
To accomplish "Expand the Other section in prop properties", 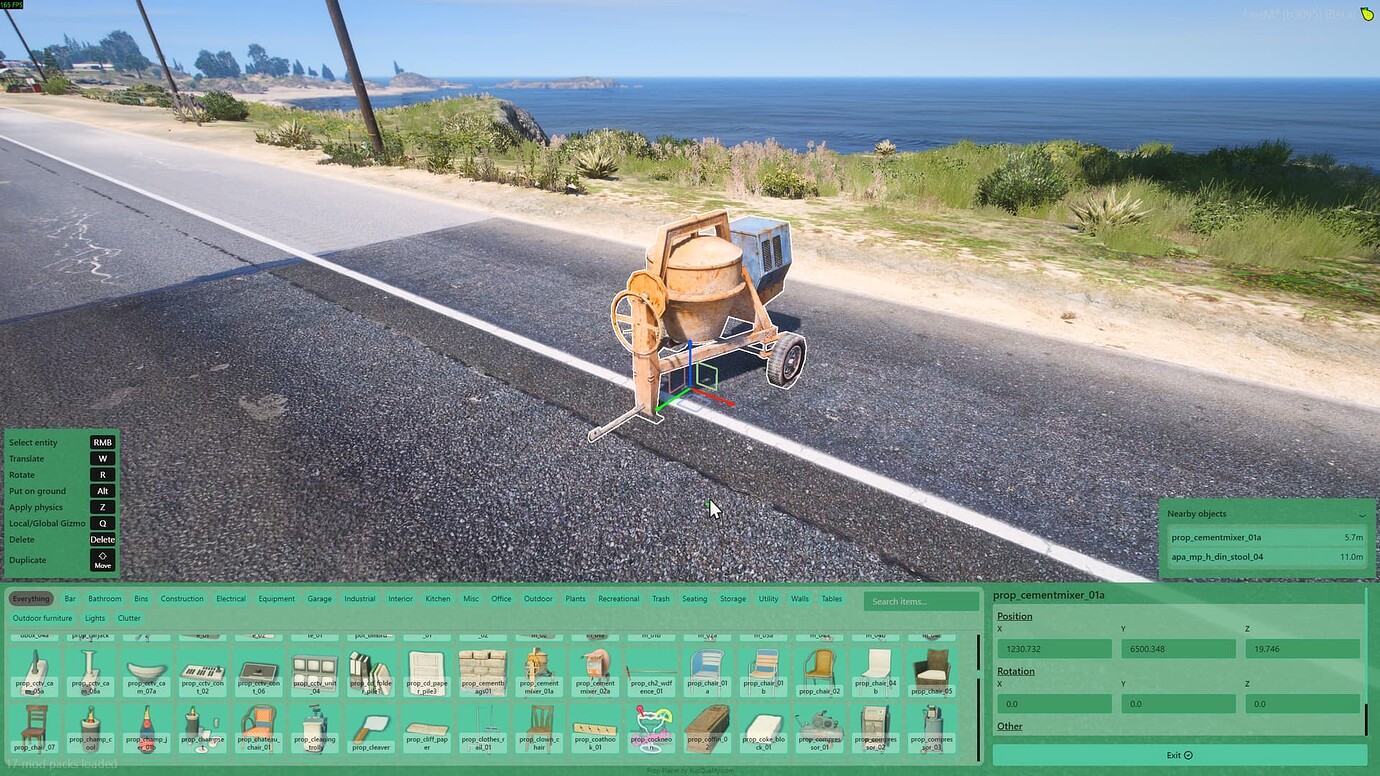I will point(1009,726).
